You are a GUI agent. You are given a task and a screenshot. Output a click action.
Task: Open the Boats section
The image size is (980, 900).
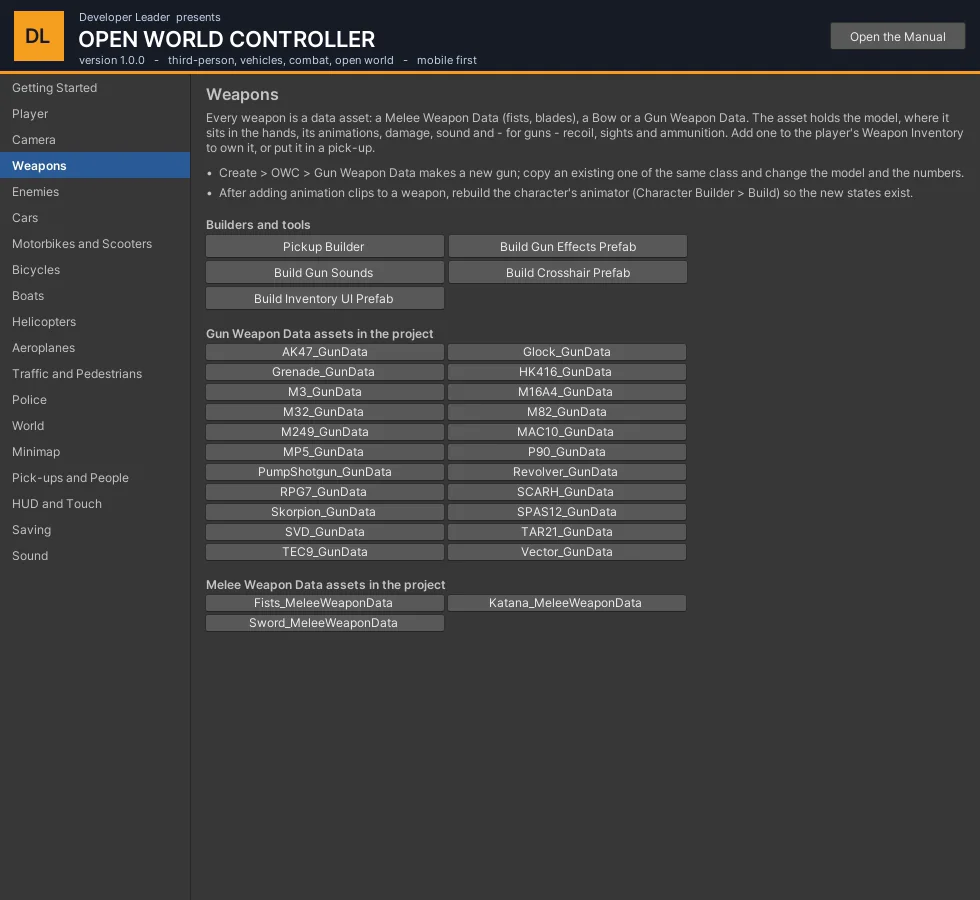pos(95,296)
